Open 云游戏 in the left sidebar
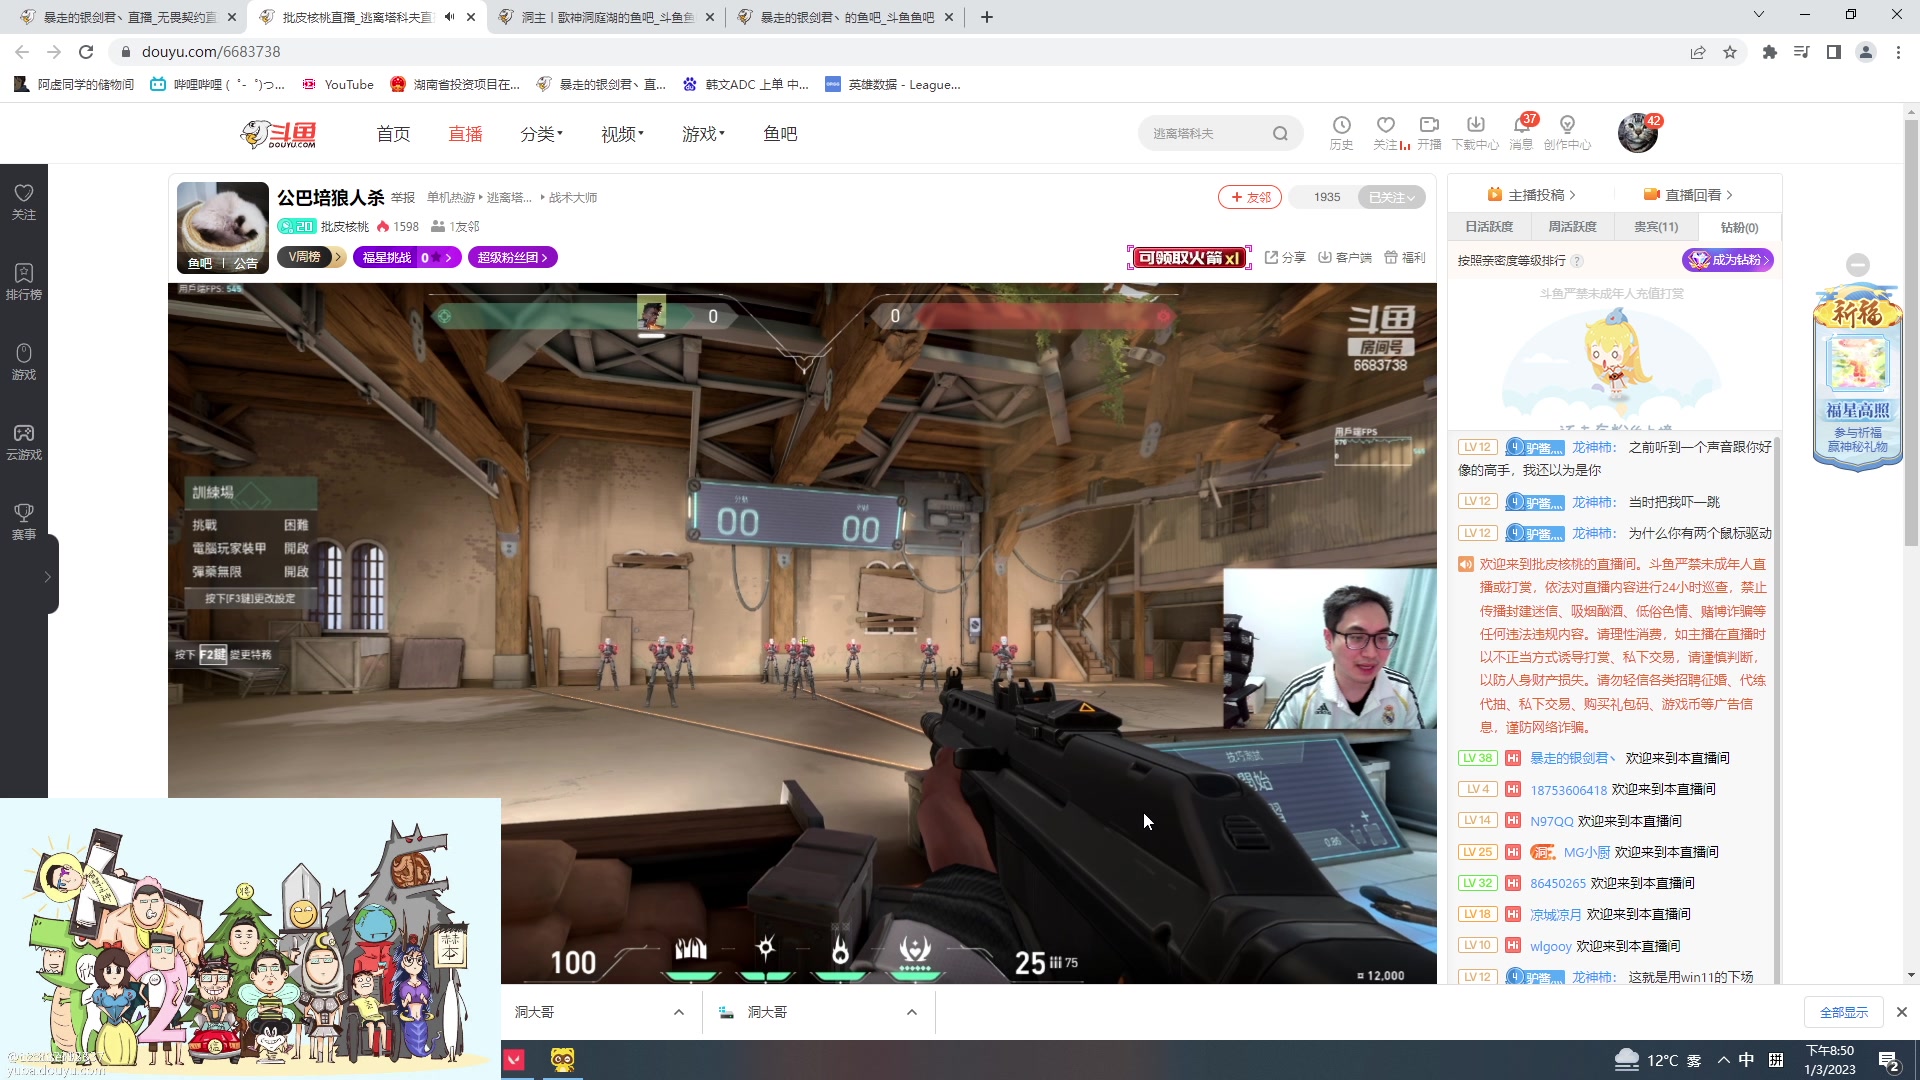Screen dimensions: 1920x1080 point(24,441)
